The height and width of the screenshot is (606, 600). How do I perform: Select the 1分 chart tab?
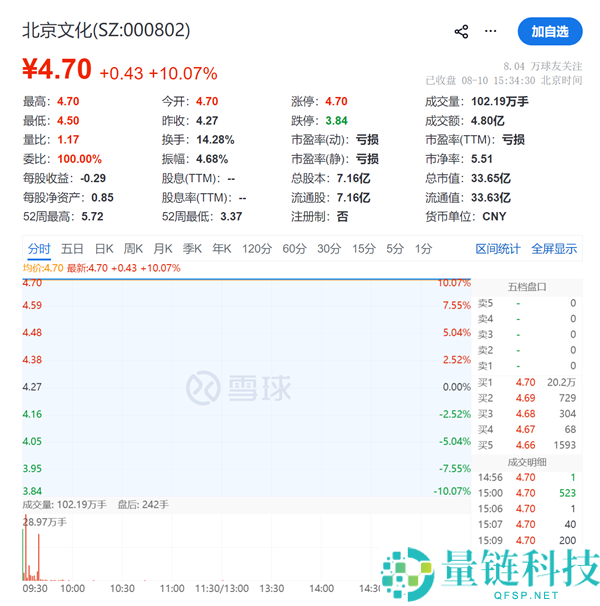pos(424,249)
